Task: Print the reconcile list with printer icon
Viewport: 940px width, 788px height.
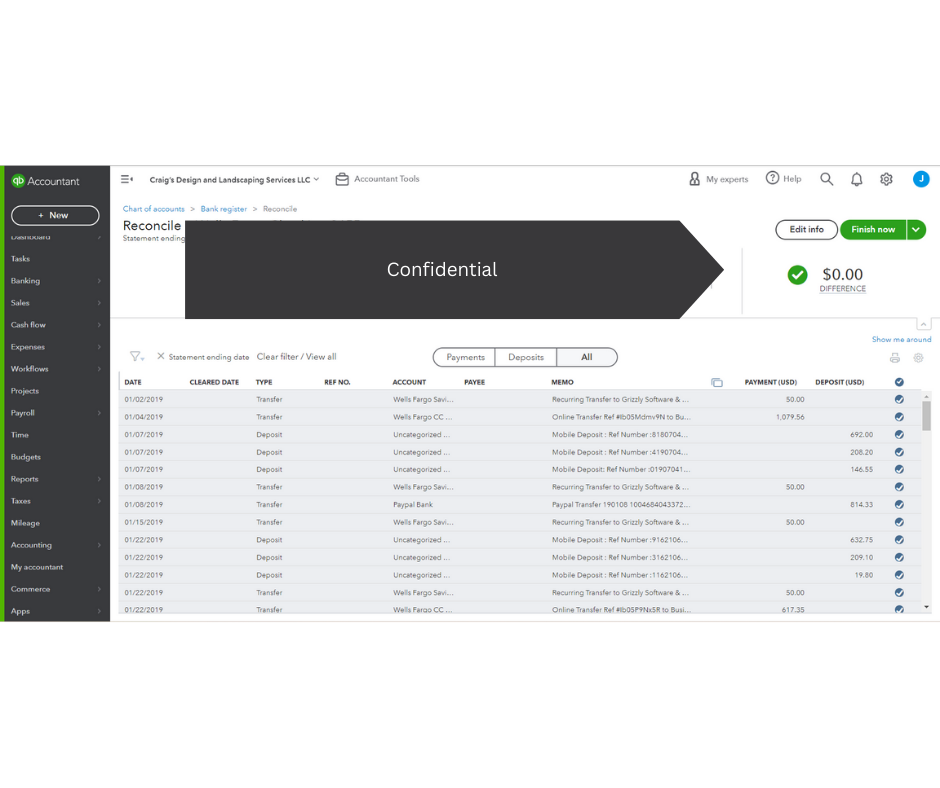Action: pyautogui.click(x=894, y=358)
